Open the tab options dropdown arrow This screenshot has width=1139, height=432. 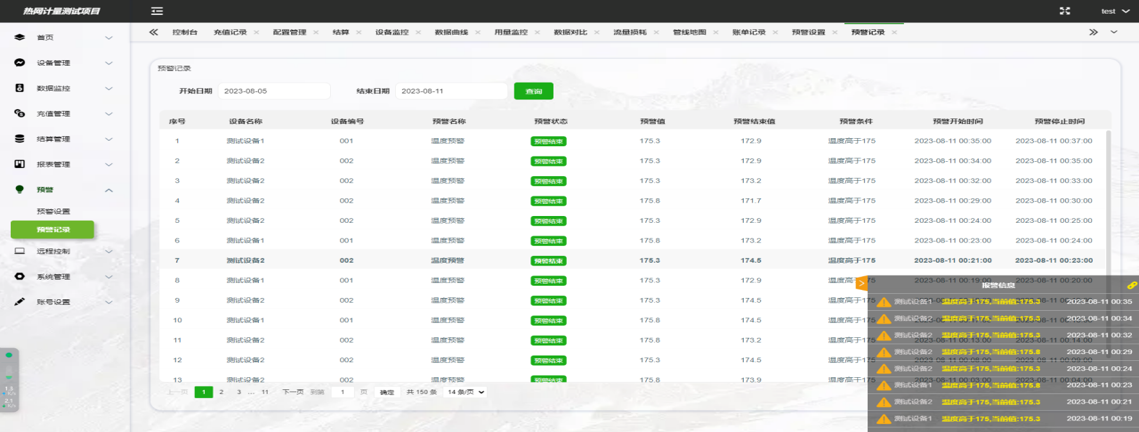[1114, 32]
